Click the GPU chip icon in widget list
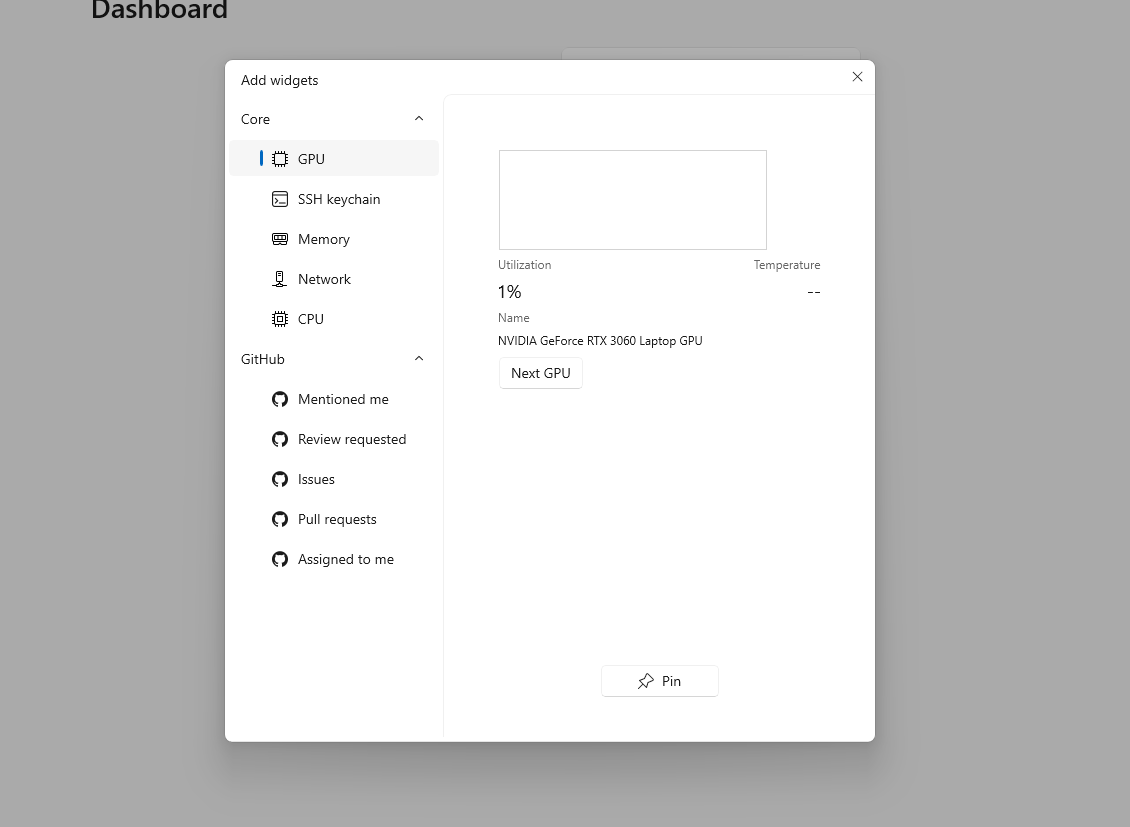The width and height of the screenshot is (1130, 827). click(x=280, y=159)
